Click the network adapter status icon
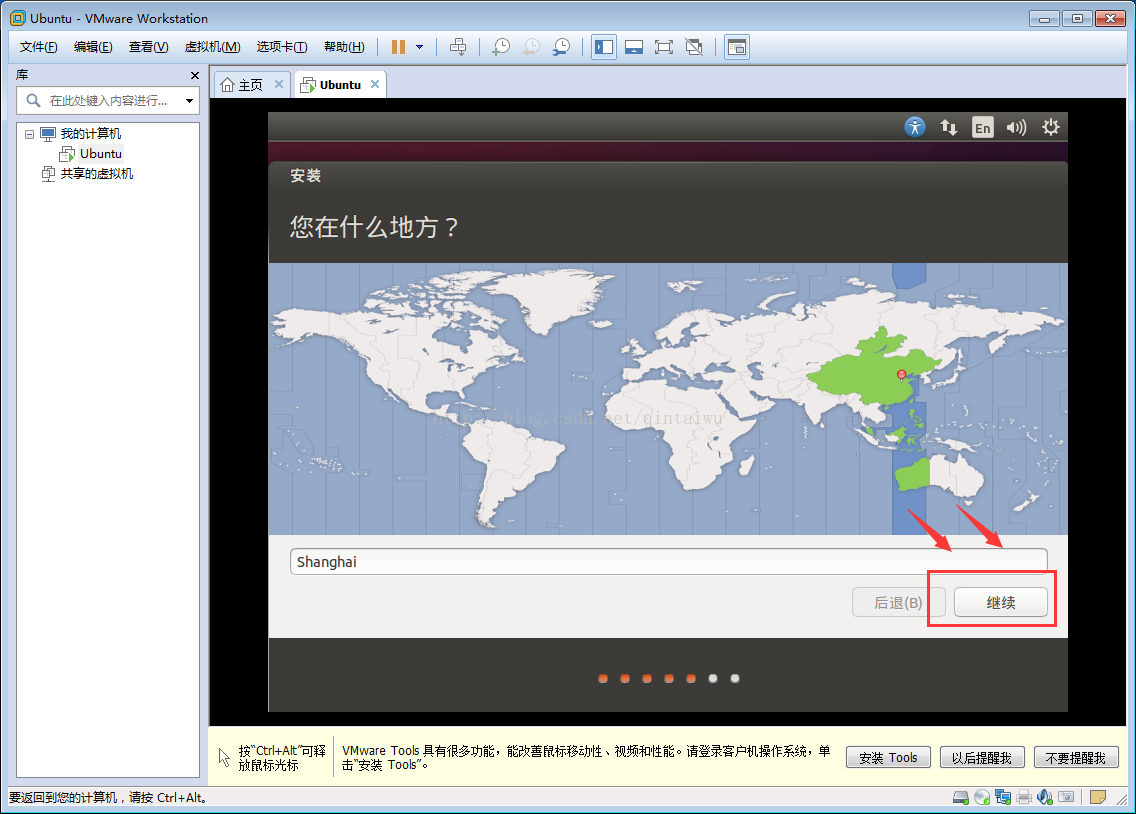This screenshot has height=814, width=1136. 1003,797
